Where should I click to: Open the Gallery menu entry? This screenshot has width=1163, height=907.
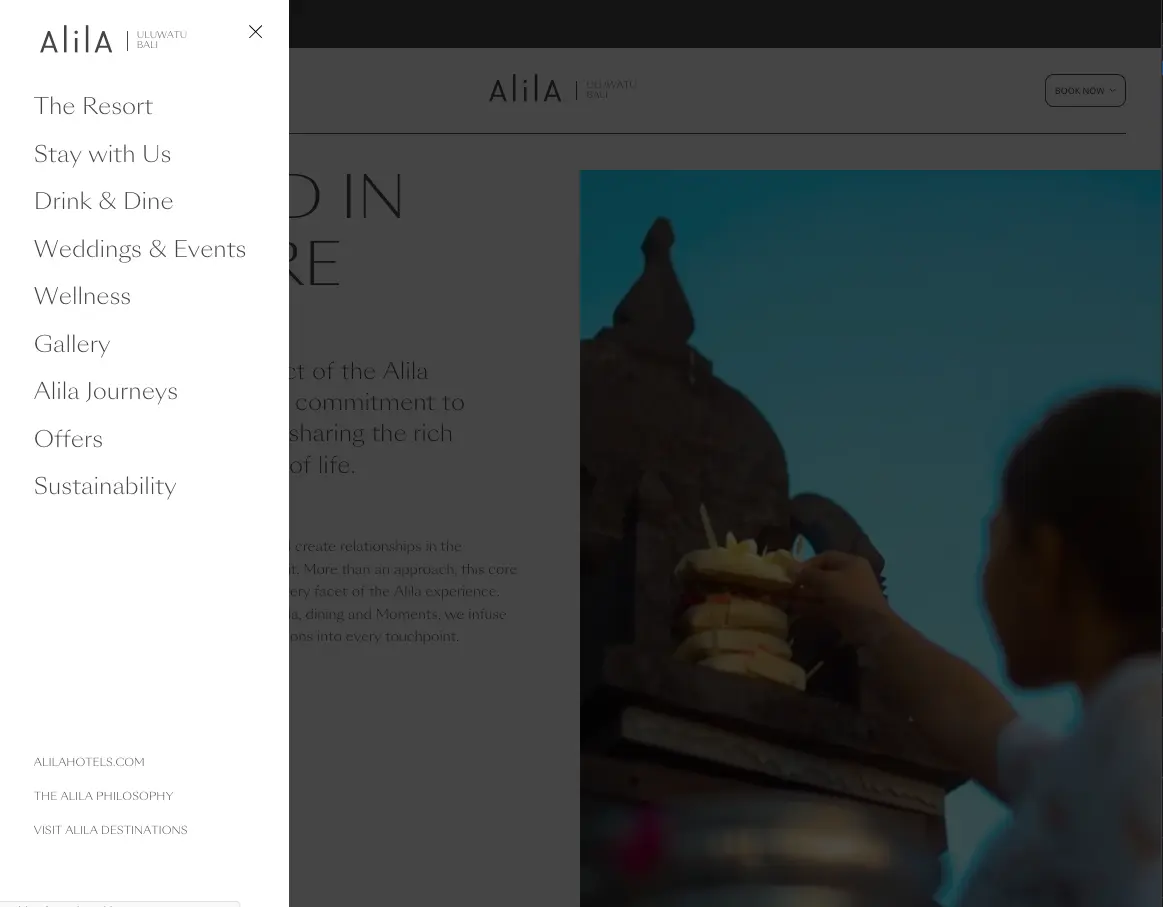click(72, 344)
